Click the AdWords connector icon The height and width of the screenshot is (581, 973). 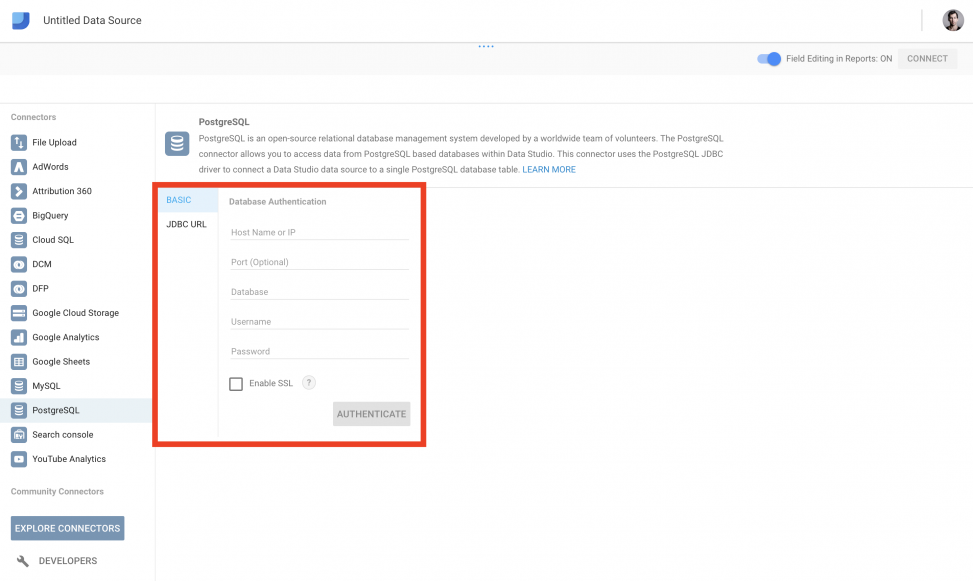coord(19,167)
